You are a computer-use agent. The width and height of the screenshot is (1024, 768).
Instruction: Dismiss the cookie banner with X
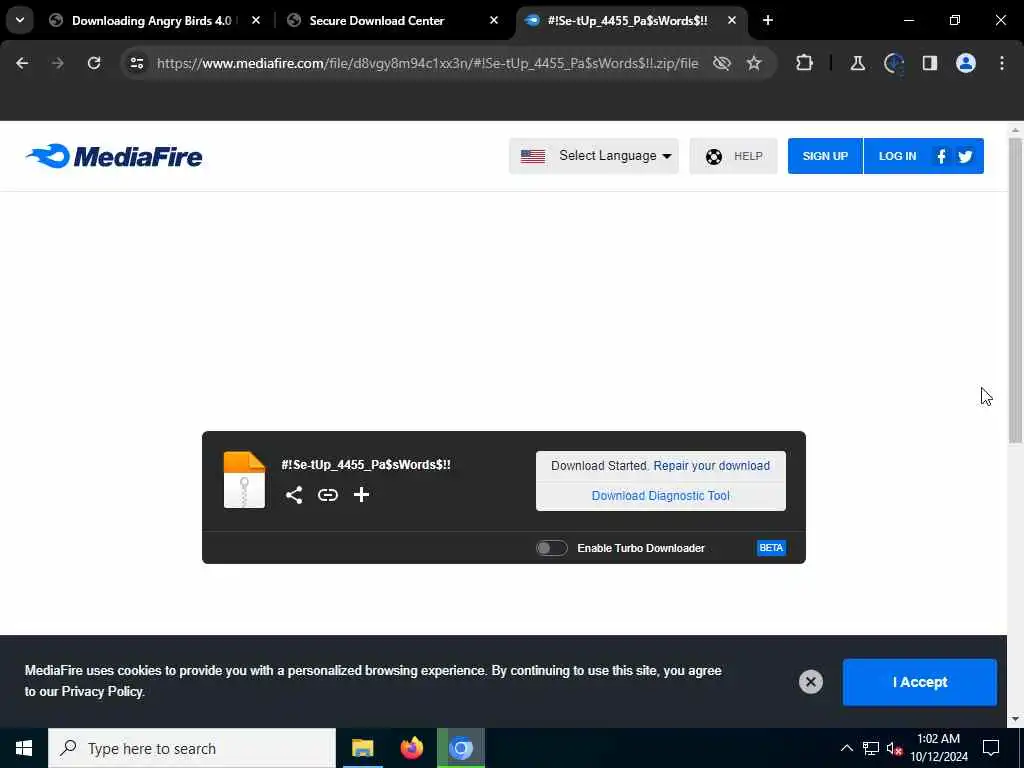(x=810, y=682)
